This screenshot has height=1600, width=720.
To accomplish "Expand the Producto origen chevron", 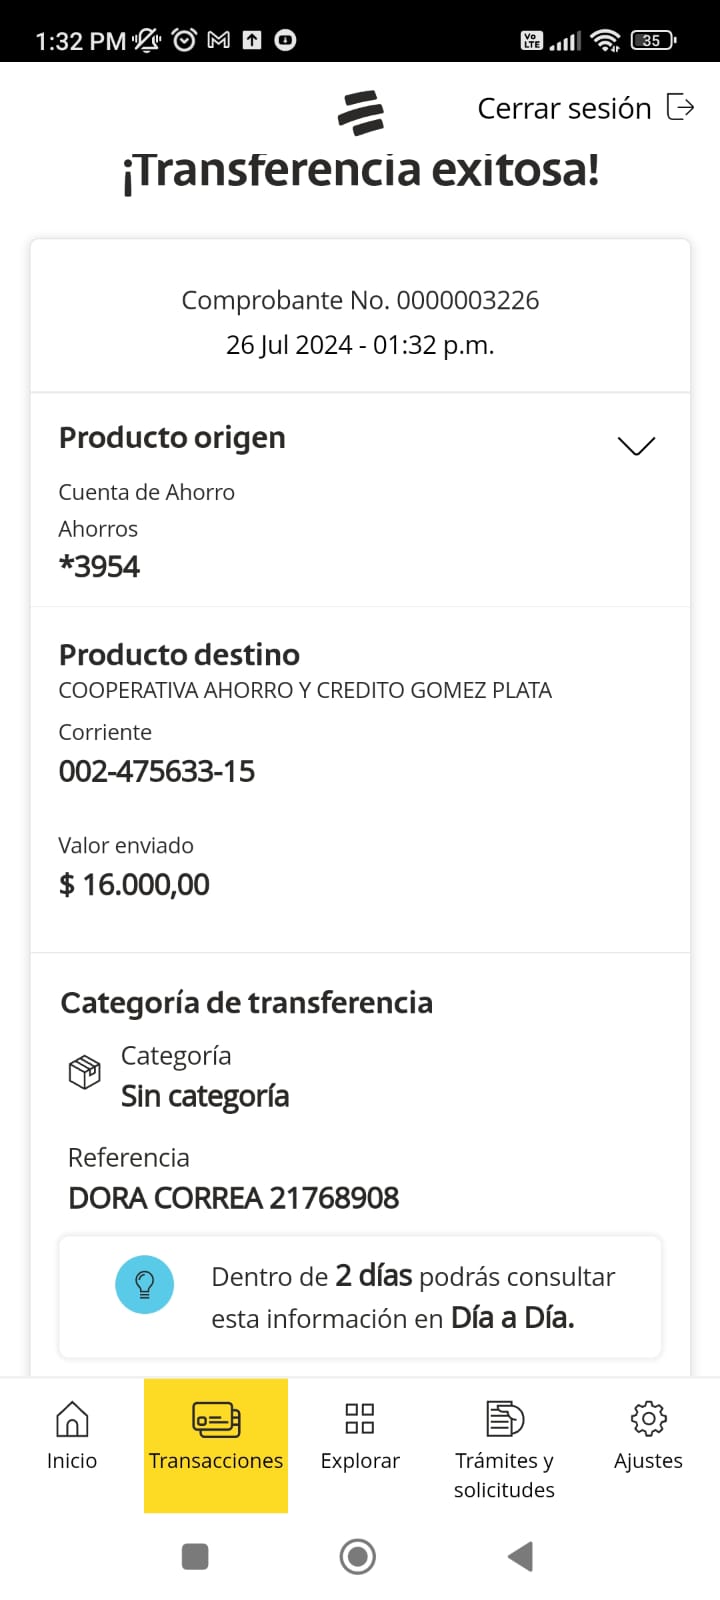I will click(636, 445).
